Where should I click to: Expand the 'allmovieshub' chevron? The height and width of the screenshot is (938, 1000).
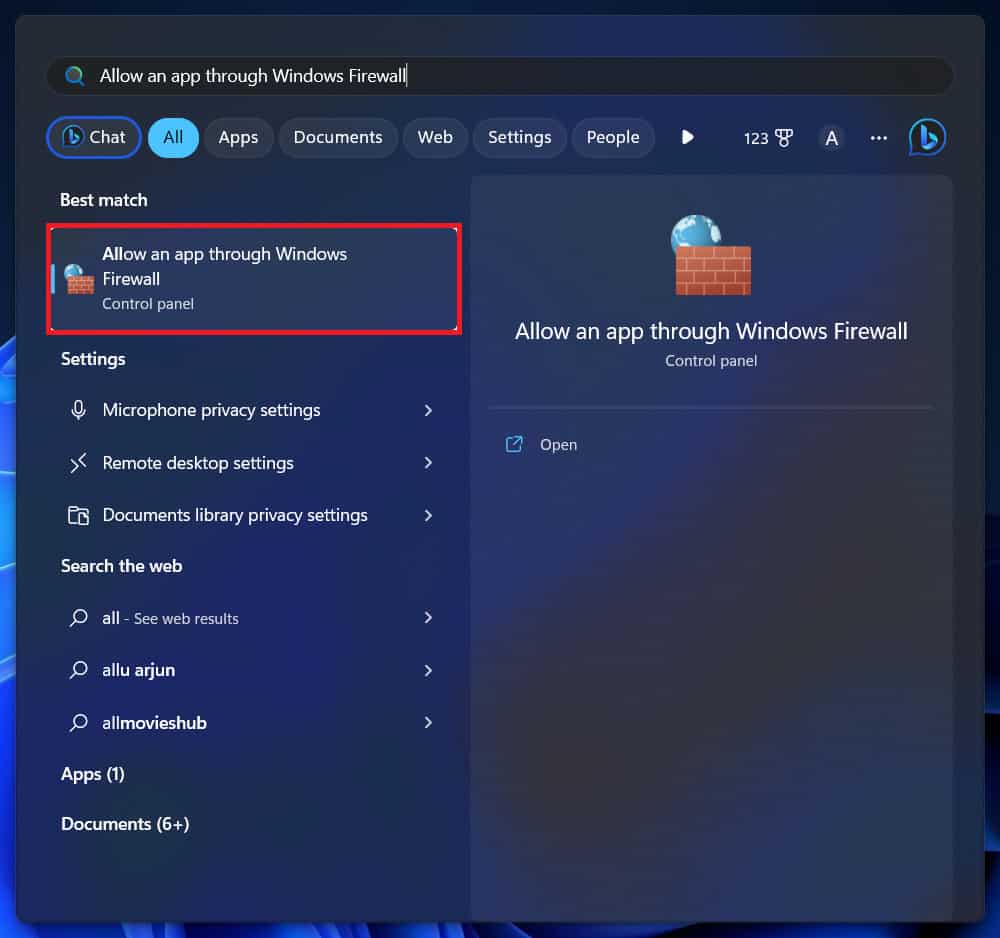[428, 722]
